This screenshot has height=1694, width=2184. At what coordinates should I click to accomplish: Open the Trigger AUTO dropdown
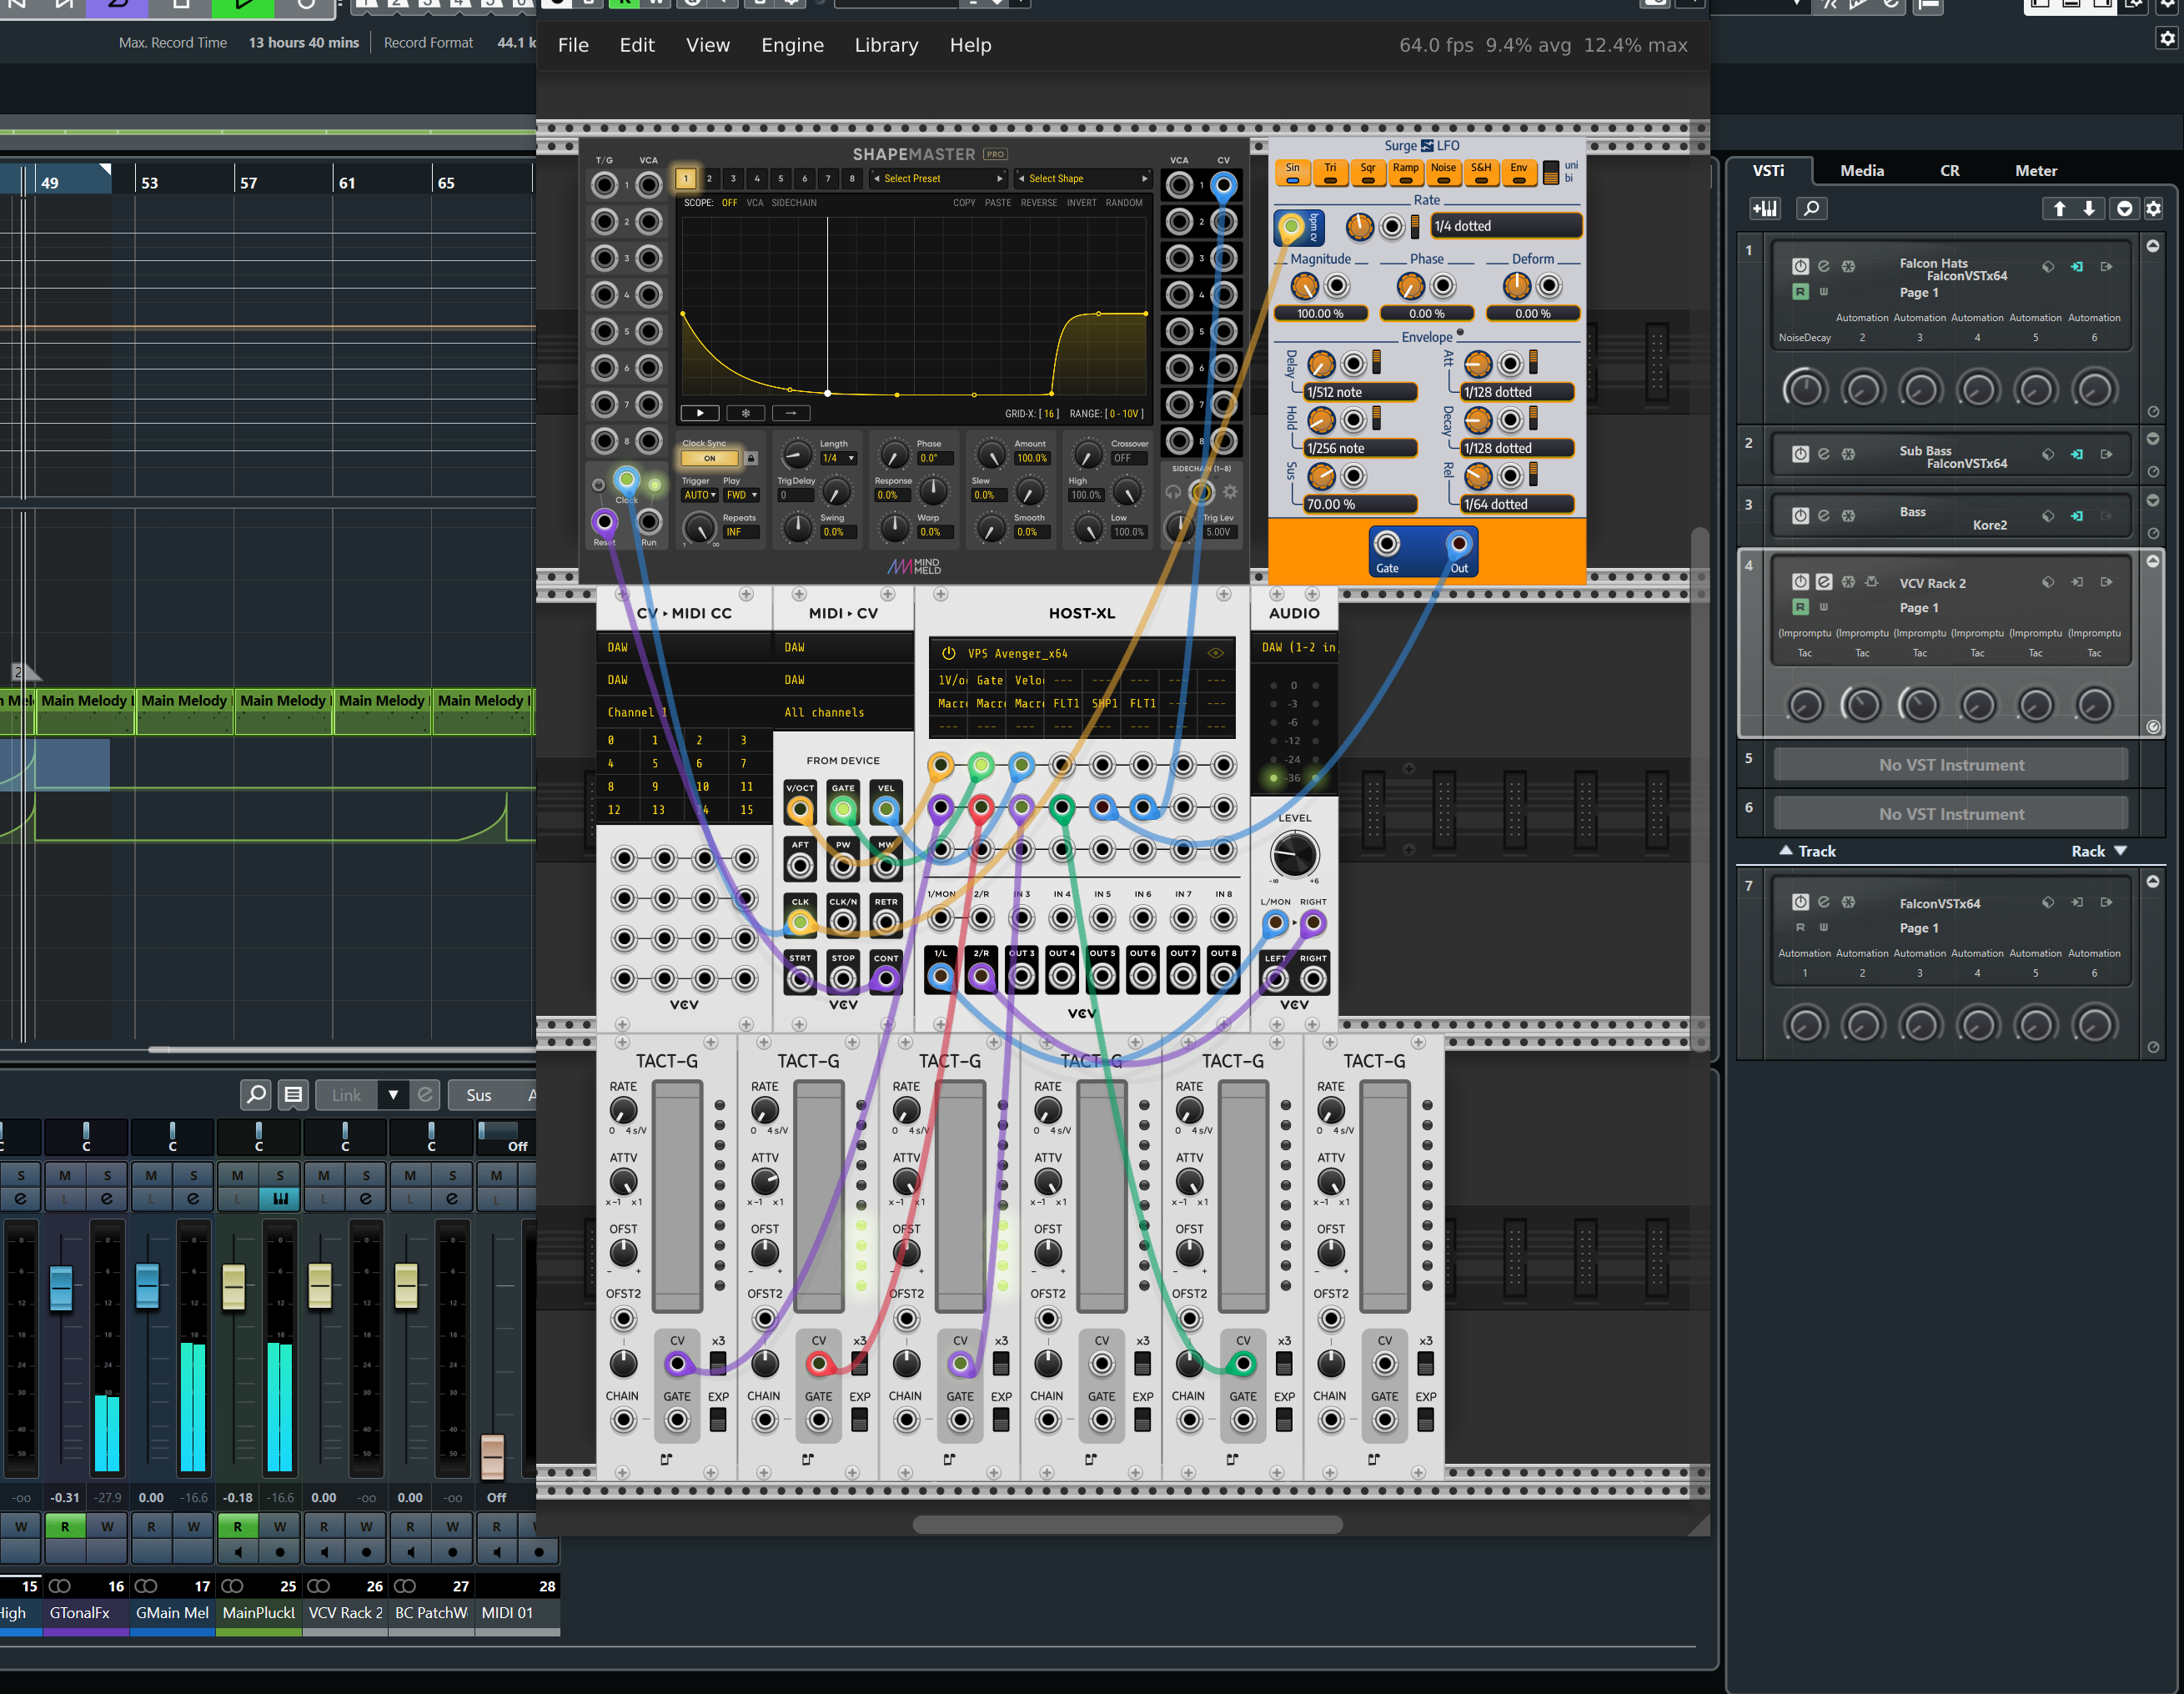pos(699,495)
